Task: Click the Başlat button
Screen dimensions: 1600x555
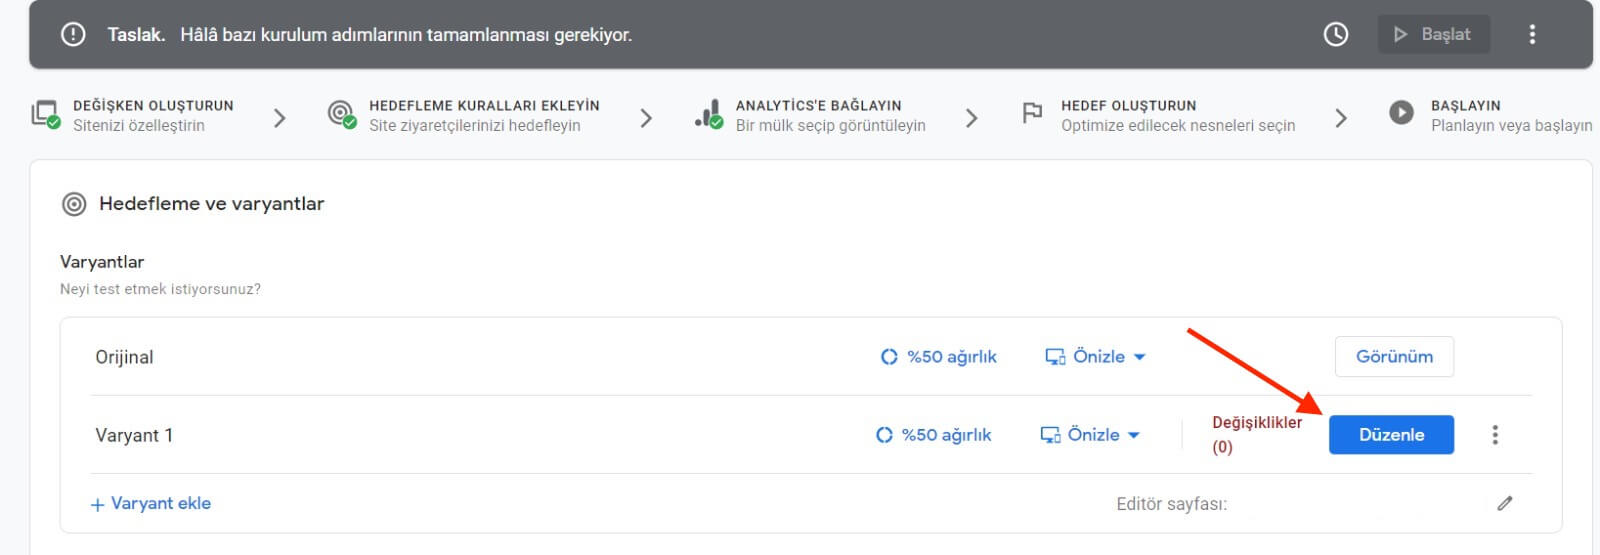Action: tap(1433, 34)
